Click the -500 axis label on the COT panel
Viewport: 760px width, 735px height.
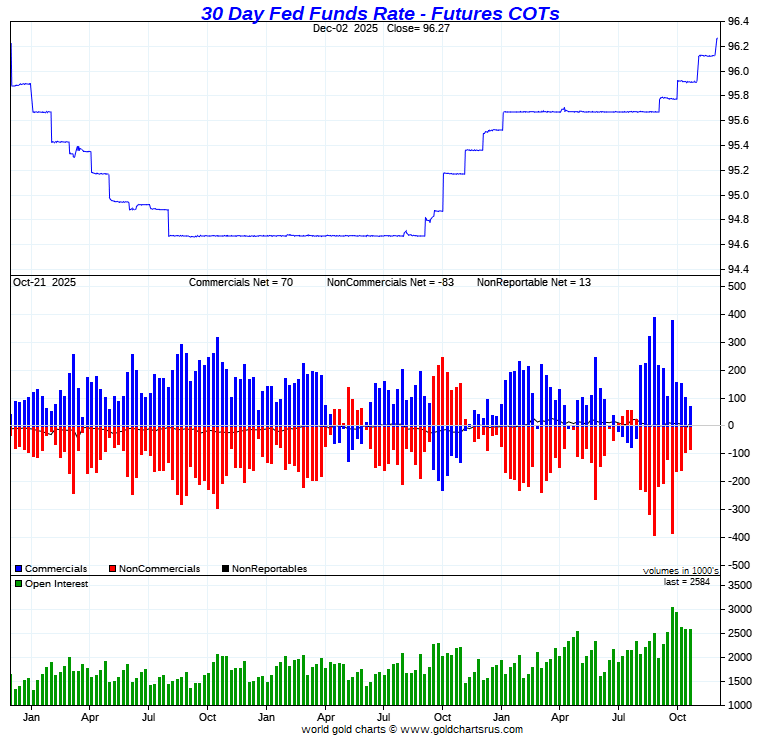tap(737, 565)
